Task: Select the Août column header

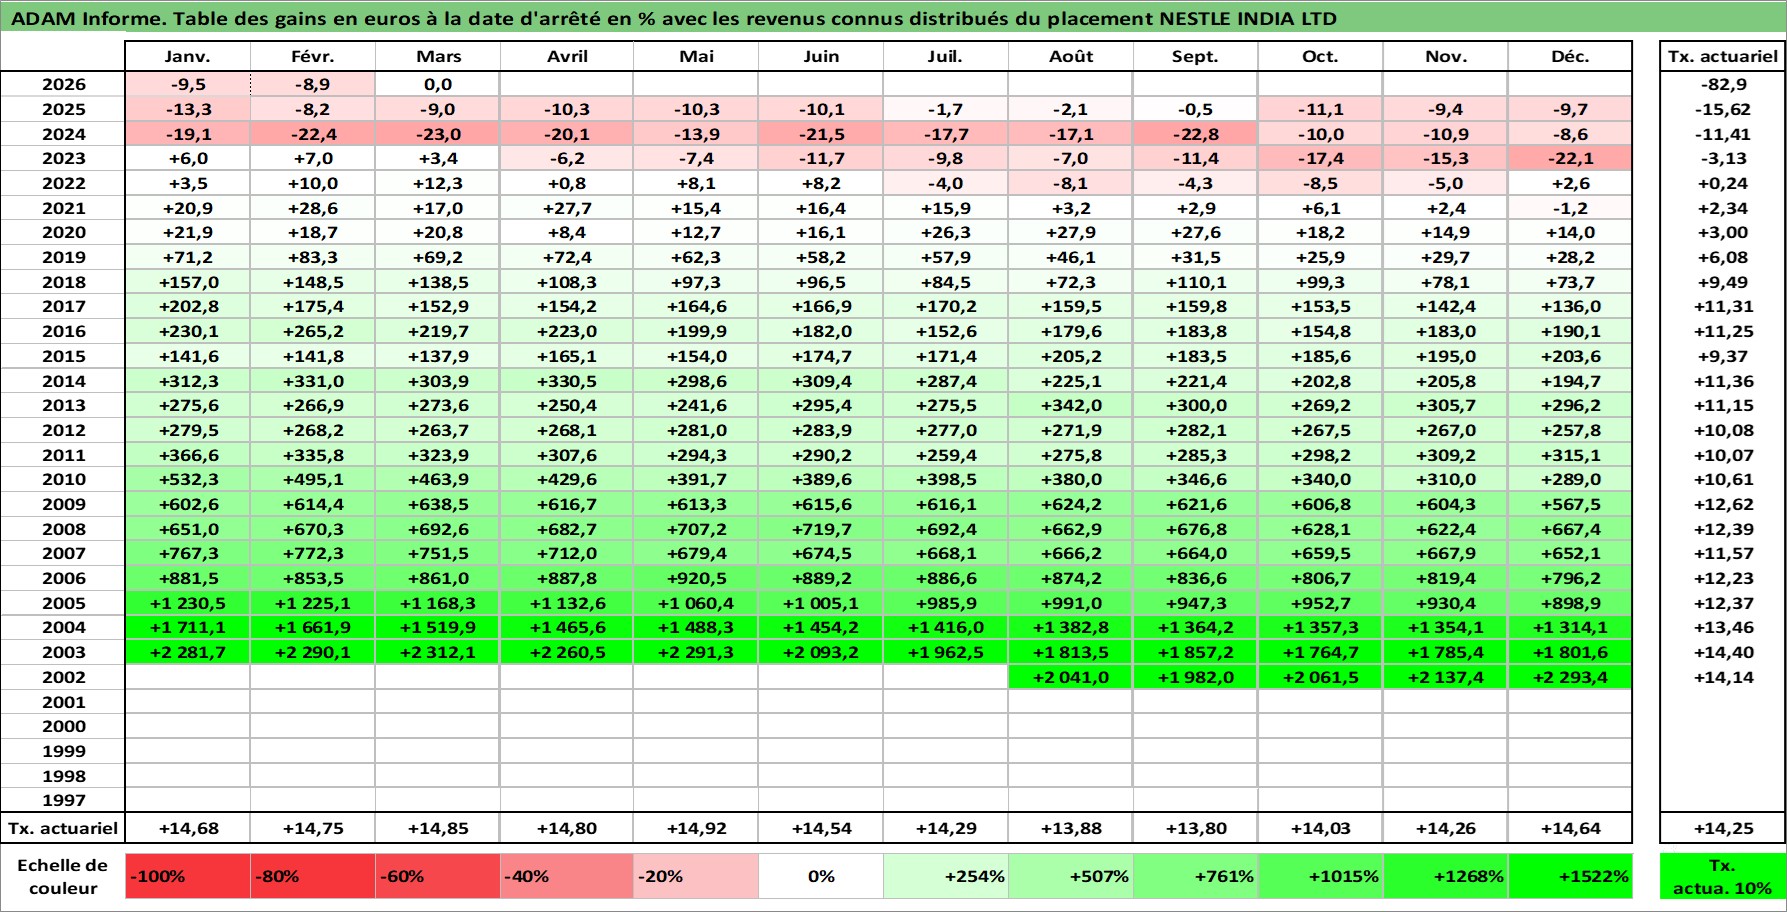Action: coord(1071,56)
